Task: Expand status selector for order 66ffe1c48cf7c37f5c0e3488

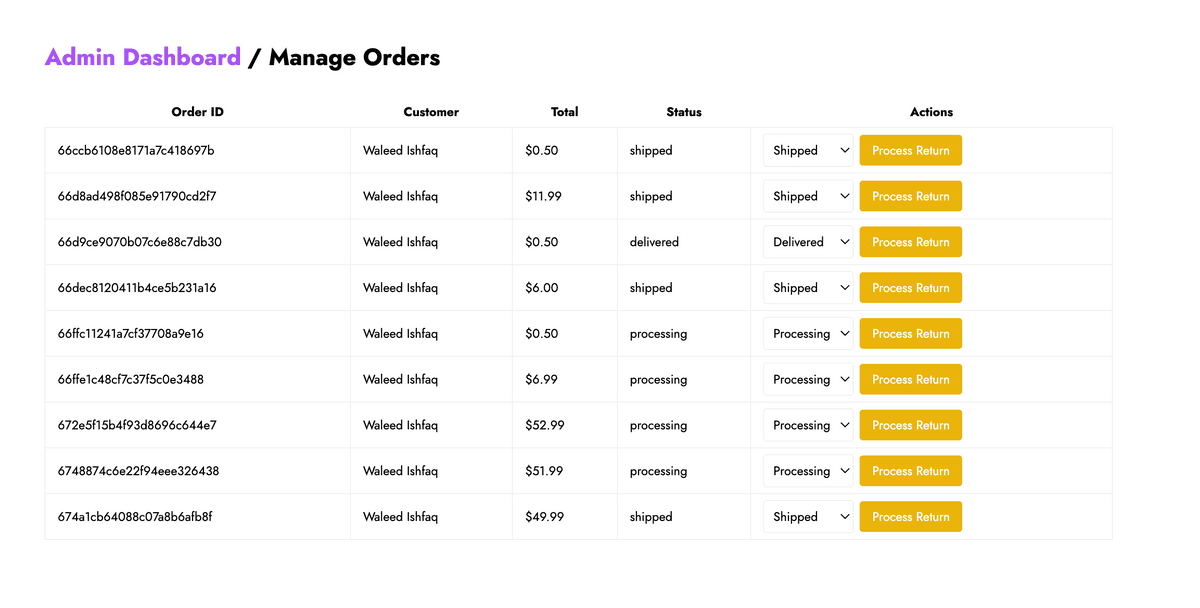Action: pos(808,380)
